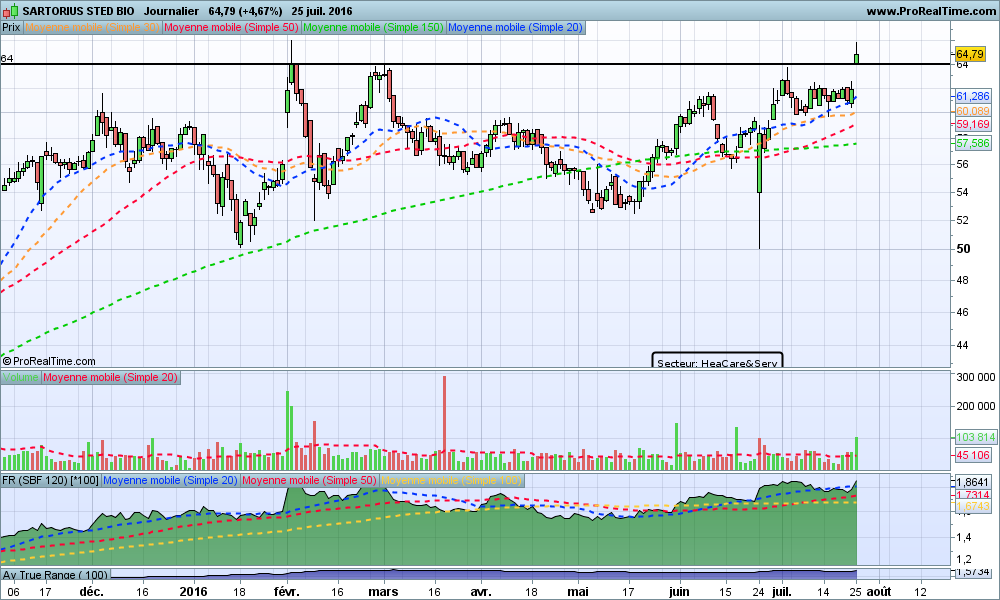This screenshot has height=600, width=1000.
Task: Click the © ProRealTime.com copyright text
Action: tap(49, 362)
